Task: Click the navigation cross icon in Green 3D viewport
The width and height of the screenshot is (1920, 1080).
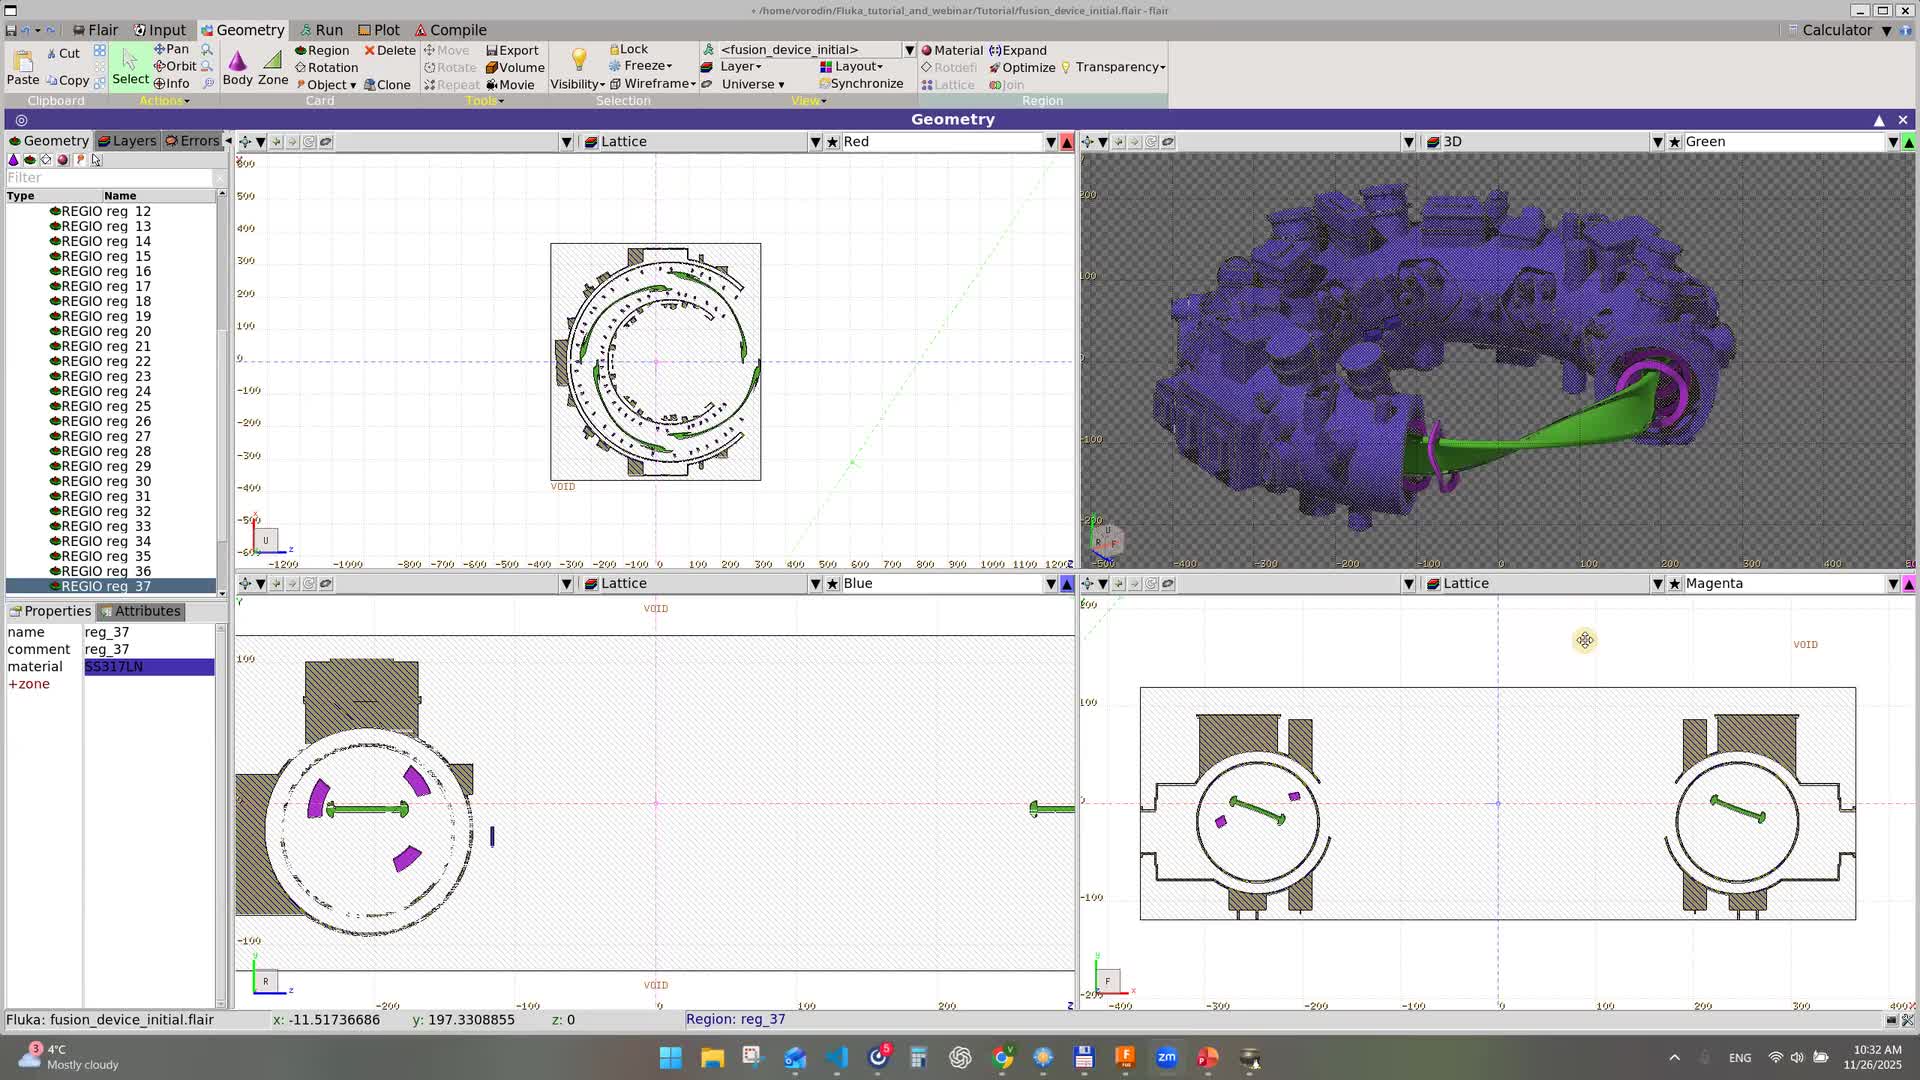Action: point(1087,142)
